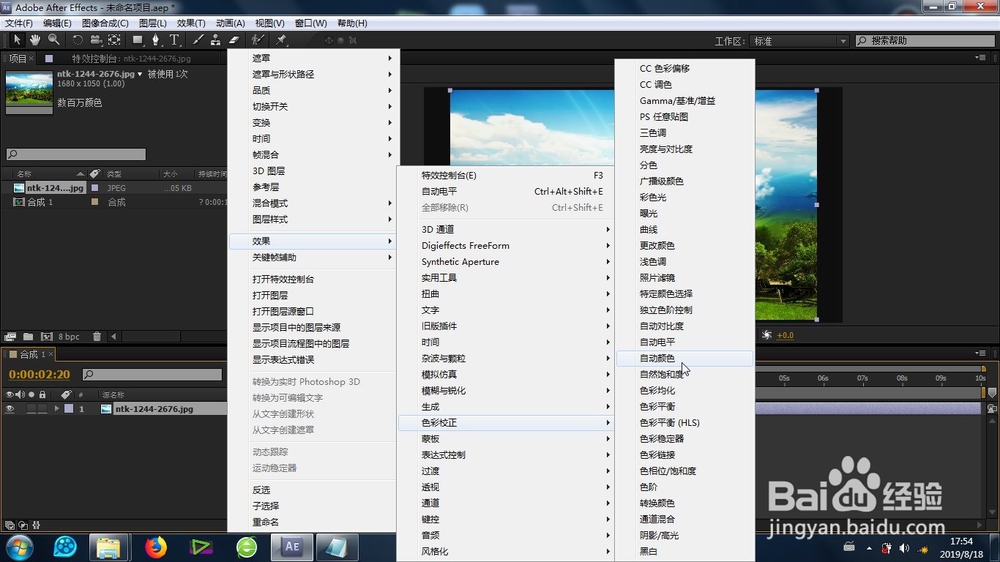This screenshot has width=1000, height=562.
Task: Choose 曲线 effect
Action: click(684, 229)
